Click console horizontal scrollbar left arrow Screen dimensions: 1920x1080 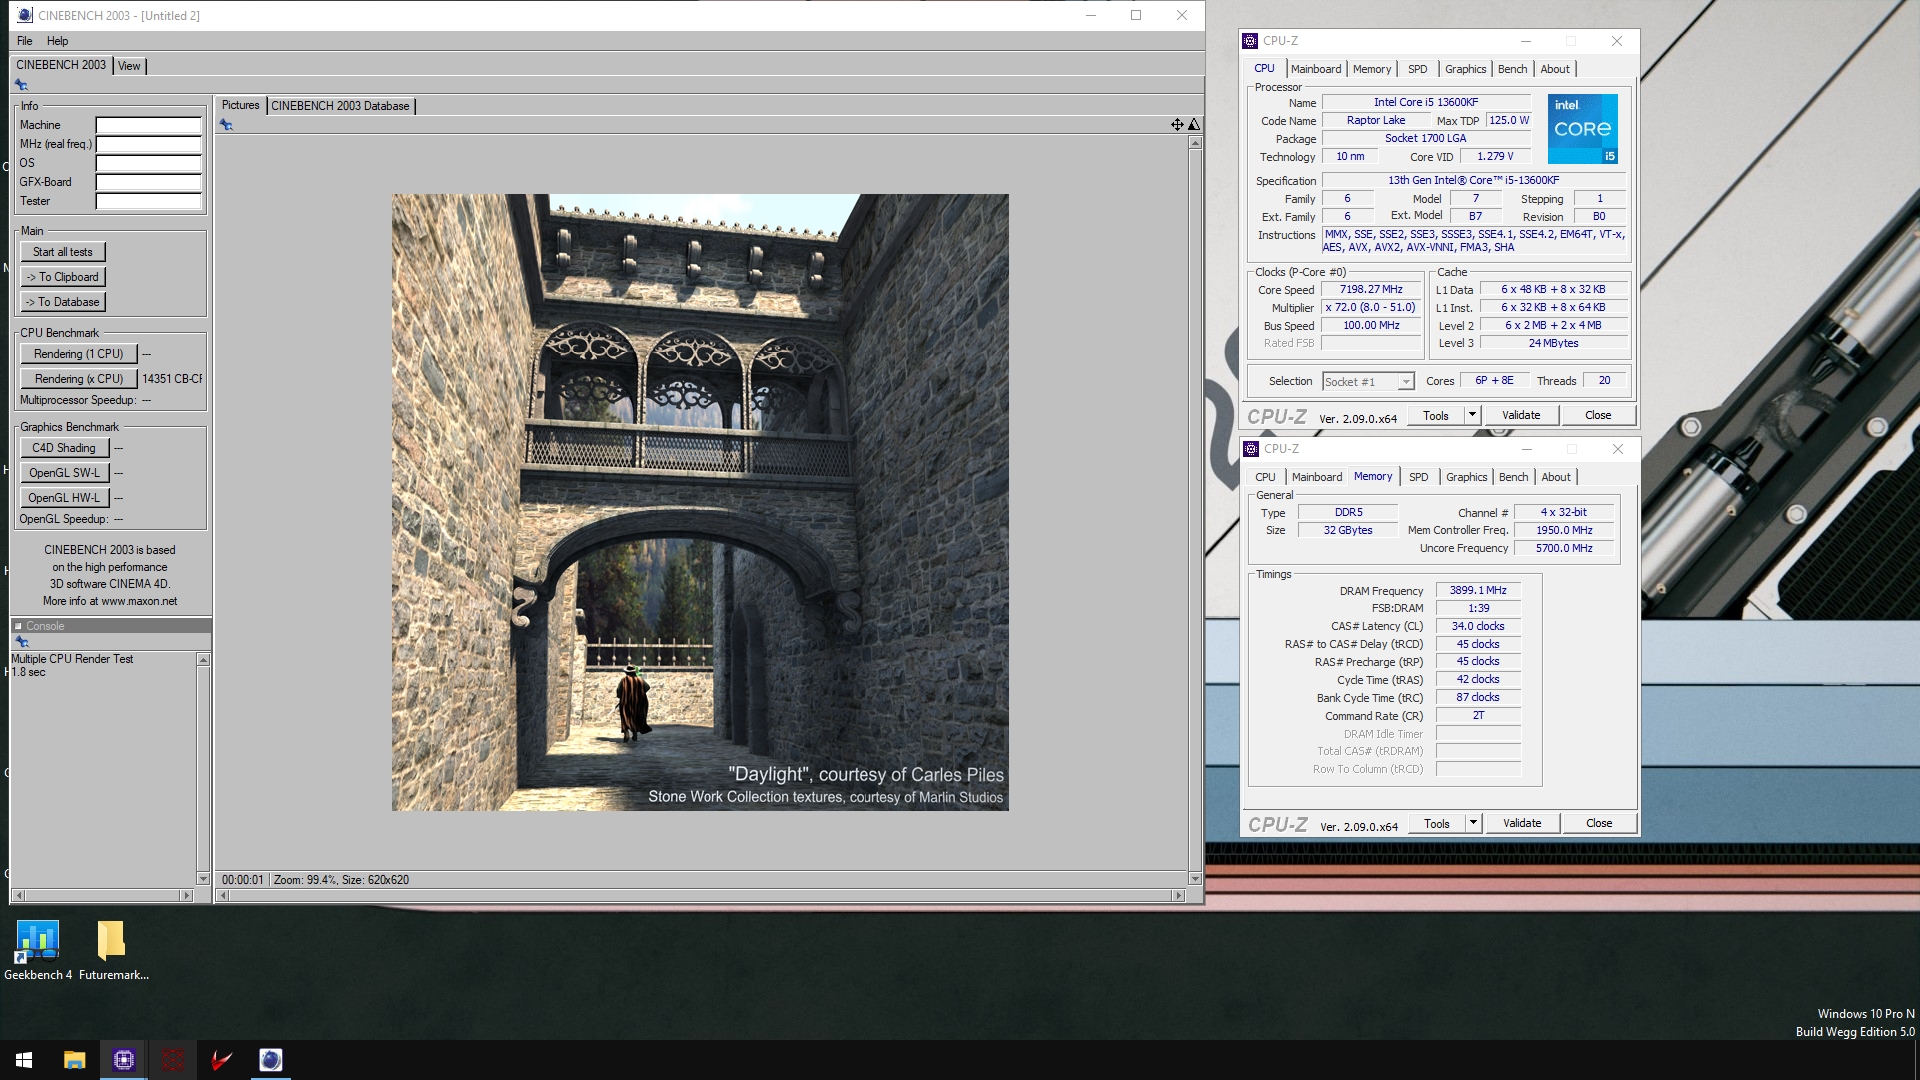[18, 896]
